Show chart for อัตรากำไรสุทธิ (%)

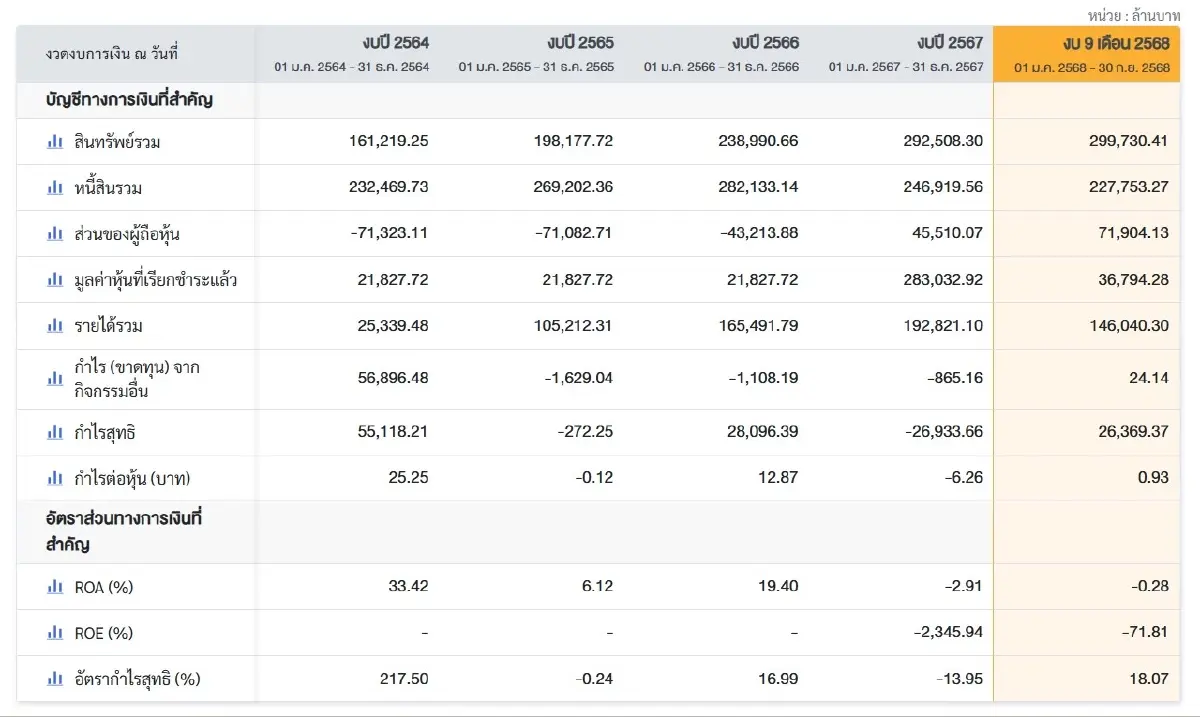click(x=55, y=679)
